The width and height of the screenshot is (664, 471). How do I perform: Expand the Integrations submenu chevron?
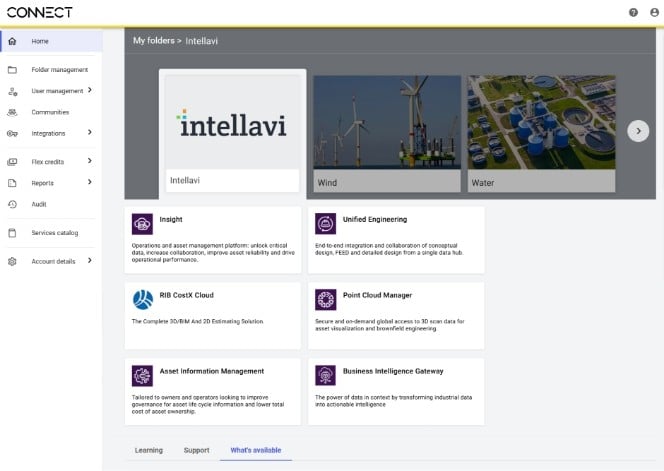(90, 132)
